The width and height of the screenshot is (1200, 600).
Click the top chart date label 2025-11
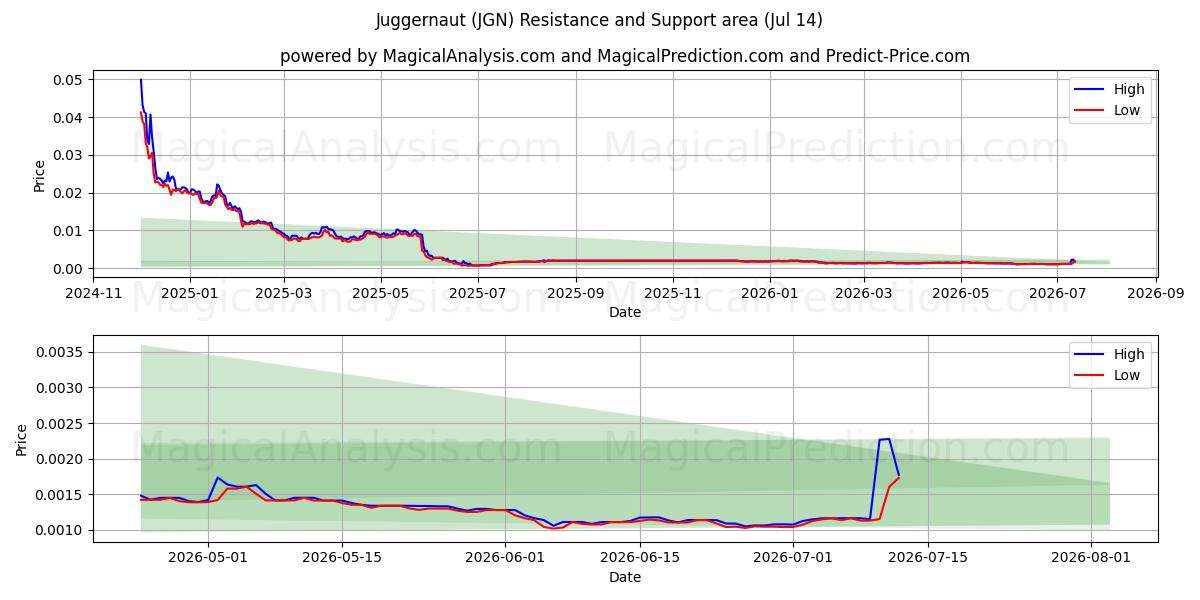click(673, 294)
